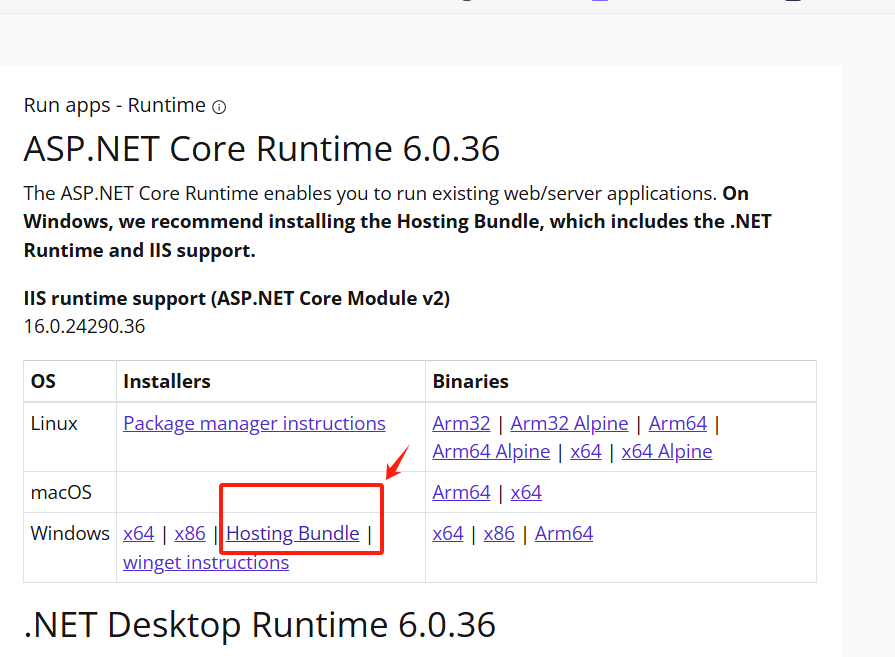
Task: Download macOS Arm64 binary
Action: [461, 492]
